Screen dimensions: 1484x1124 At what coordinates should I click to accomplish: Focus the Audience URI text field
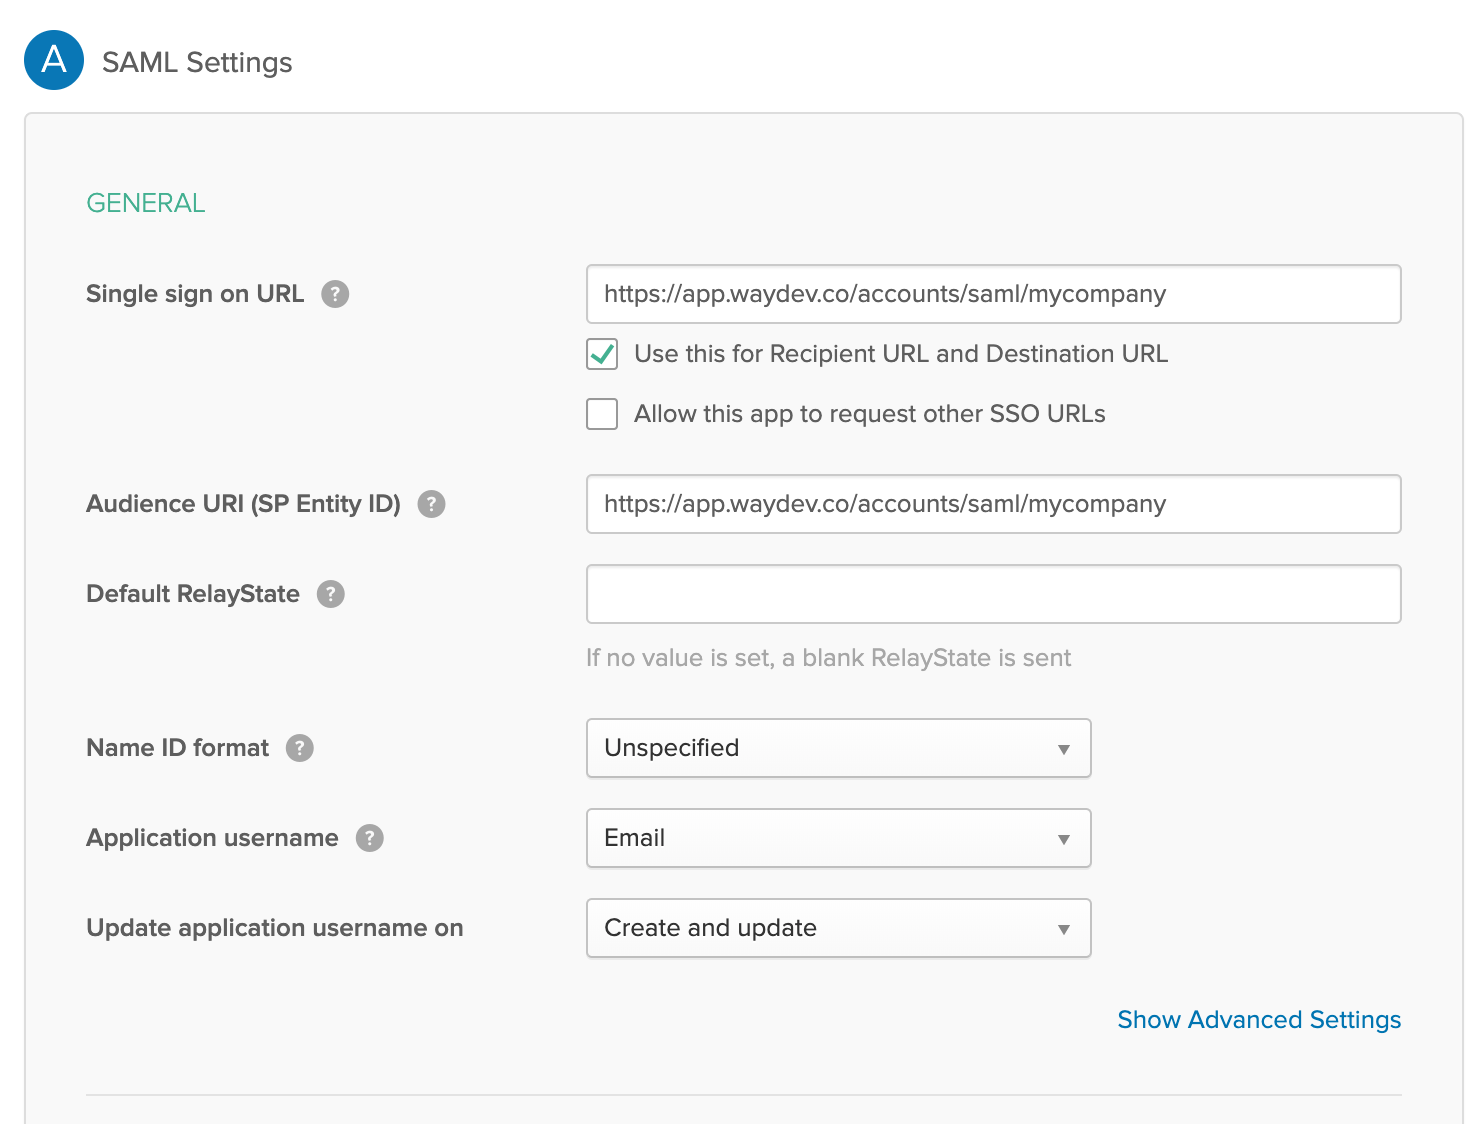(993, 504)
